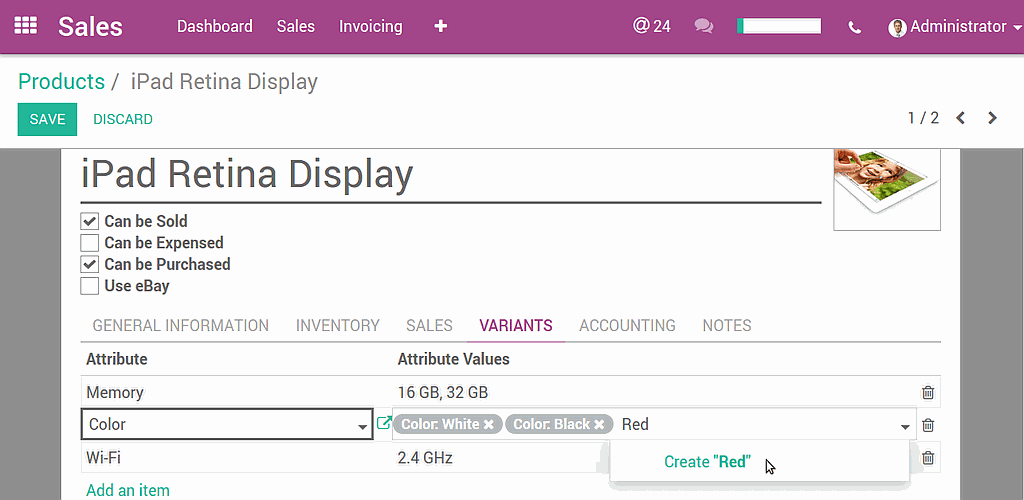This screenshot has width=1024, height=500.
Task: Enable the Can be Expensed checkbox
Action: pyautogui.click(x=90, y=243)
